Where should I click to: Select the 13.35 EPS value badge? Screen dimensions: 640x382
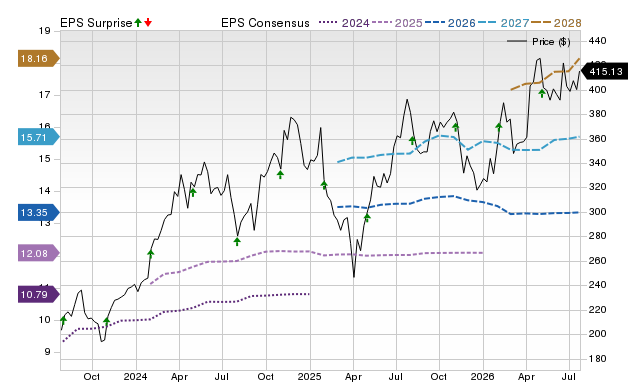[38, 212]
